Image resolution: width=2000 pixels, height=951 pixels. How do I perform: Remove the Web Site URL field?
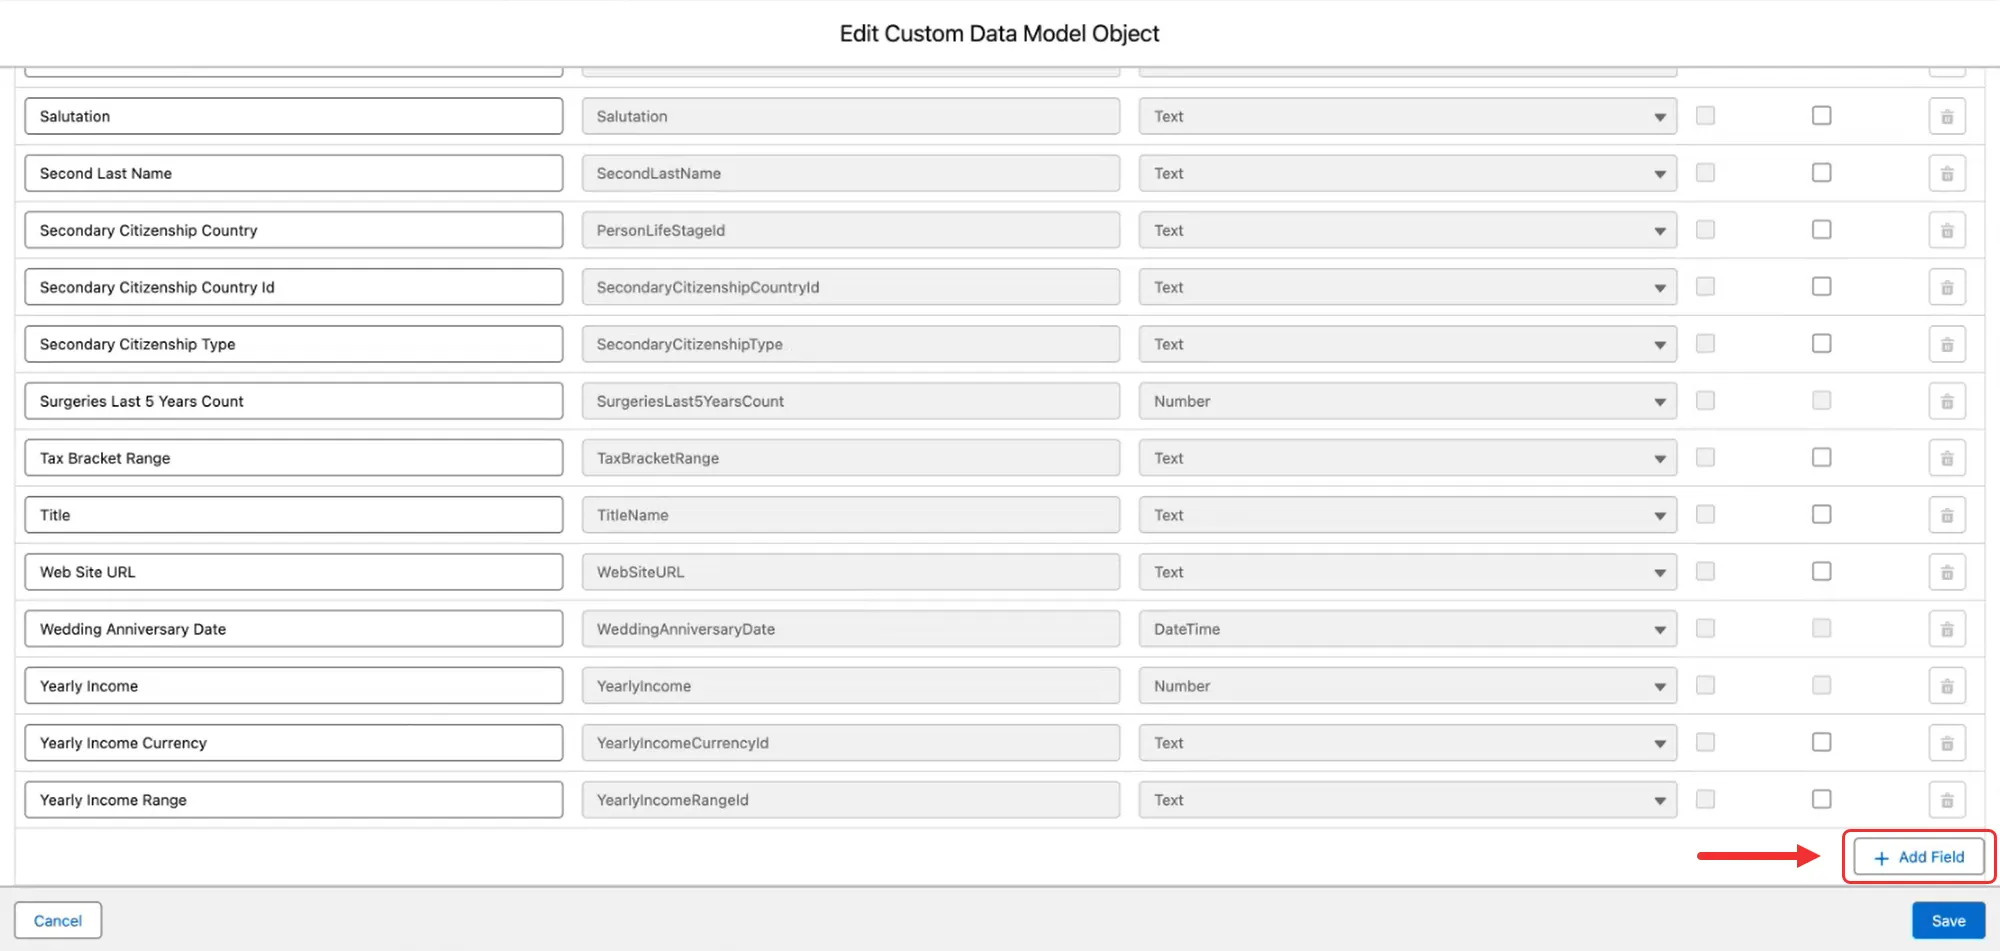(1947, 572)
